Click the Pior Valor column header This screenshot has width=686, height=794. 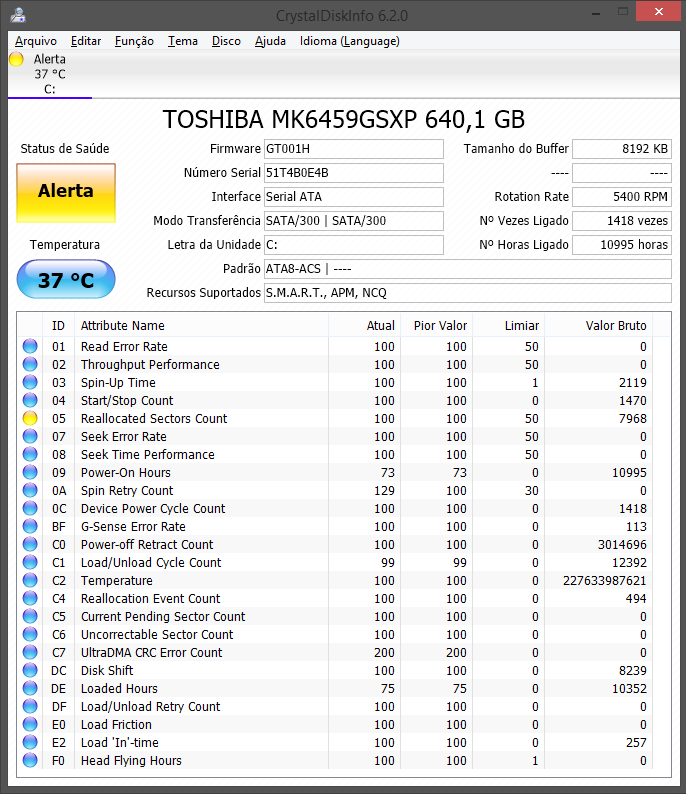click(436, 326)
